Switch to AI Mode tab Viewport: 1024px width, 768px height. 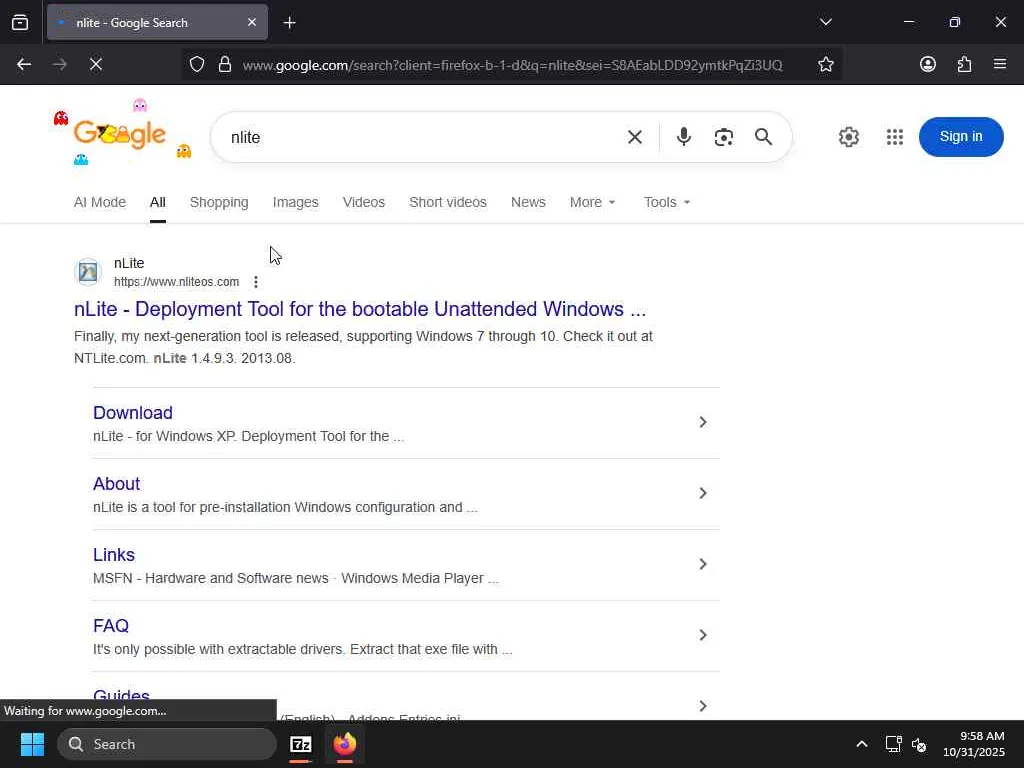100,202
